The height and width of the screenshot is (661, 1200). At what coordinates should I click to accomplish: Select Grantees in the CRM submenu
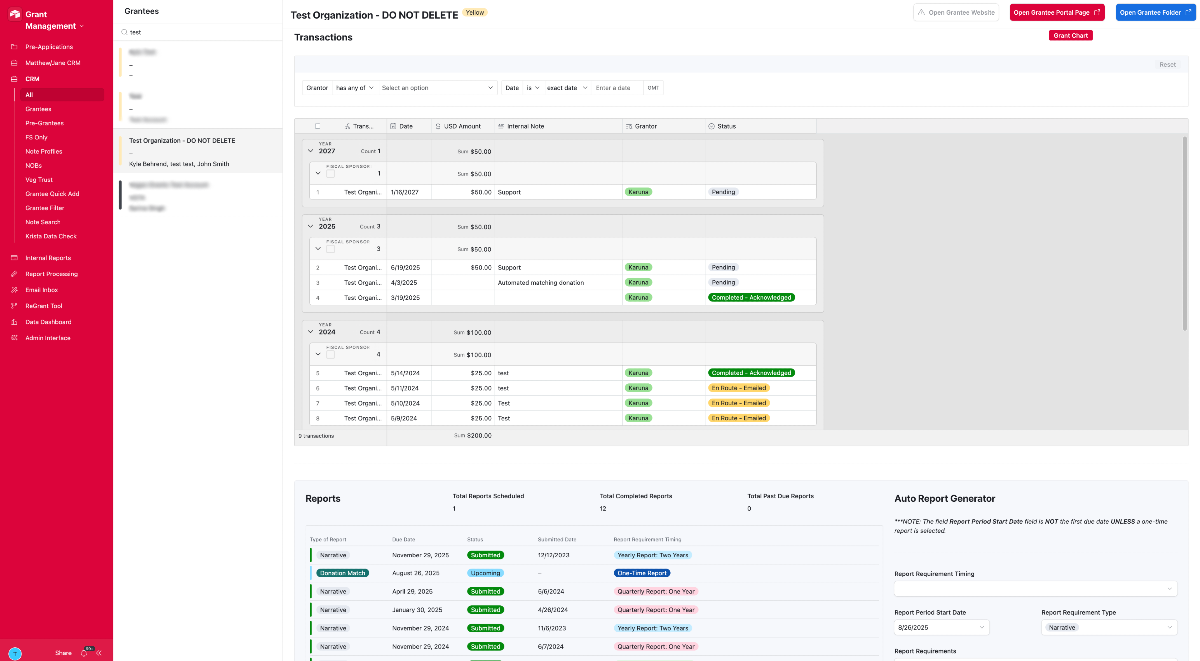[38, 109]
